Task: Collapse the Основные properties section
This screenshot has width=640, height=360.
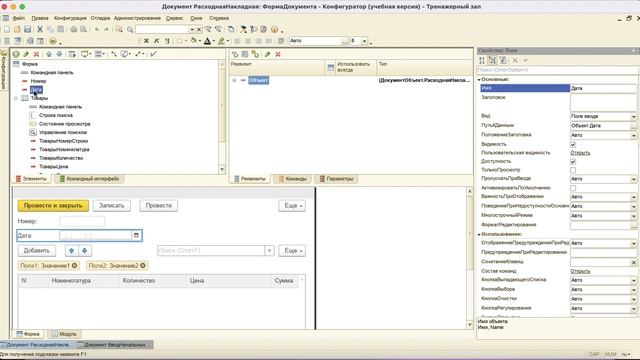Action: click(479, 80)
